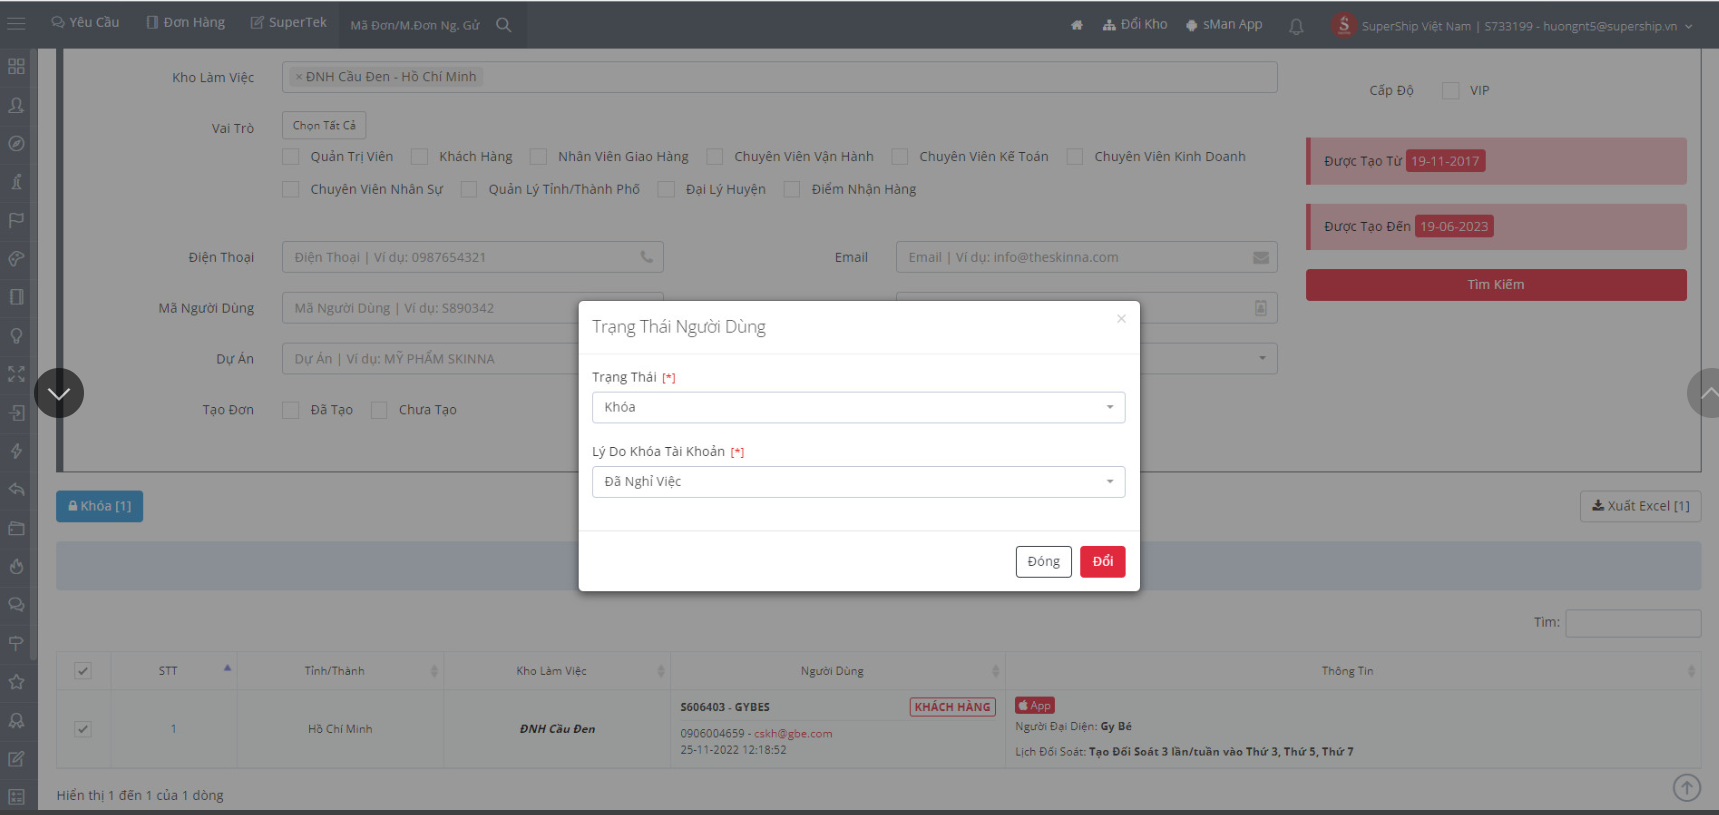Open the chat bubbles sidebar icon
The height and width of the screenshot is (815, 1719).
click(x=16, y=604)
